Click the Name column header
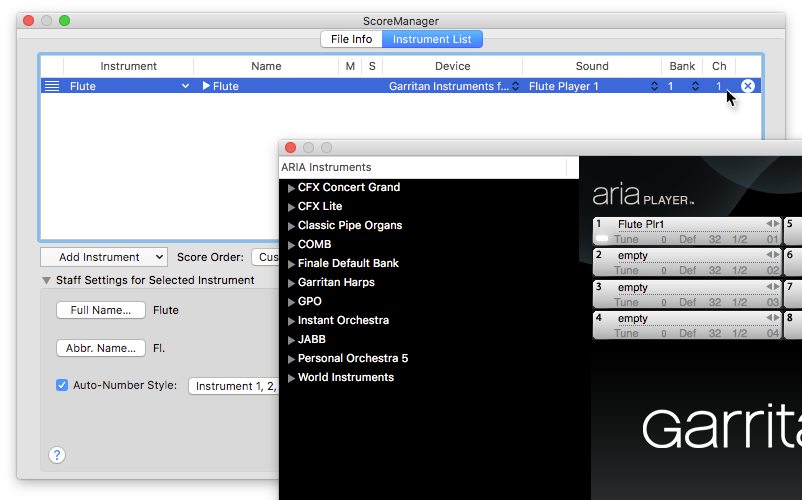The width and height of the screenshot is (802, 500). pyautogui.click(x=266, y=66)
